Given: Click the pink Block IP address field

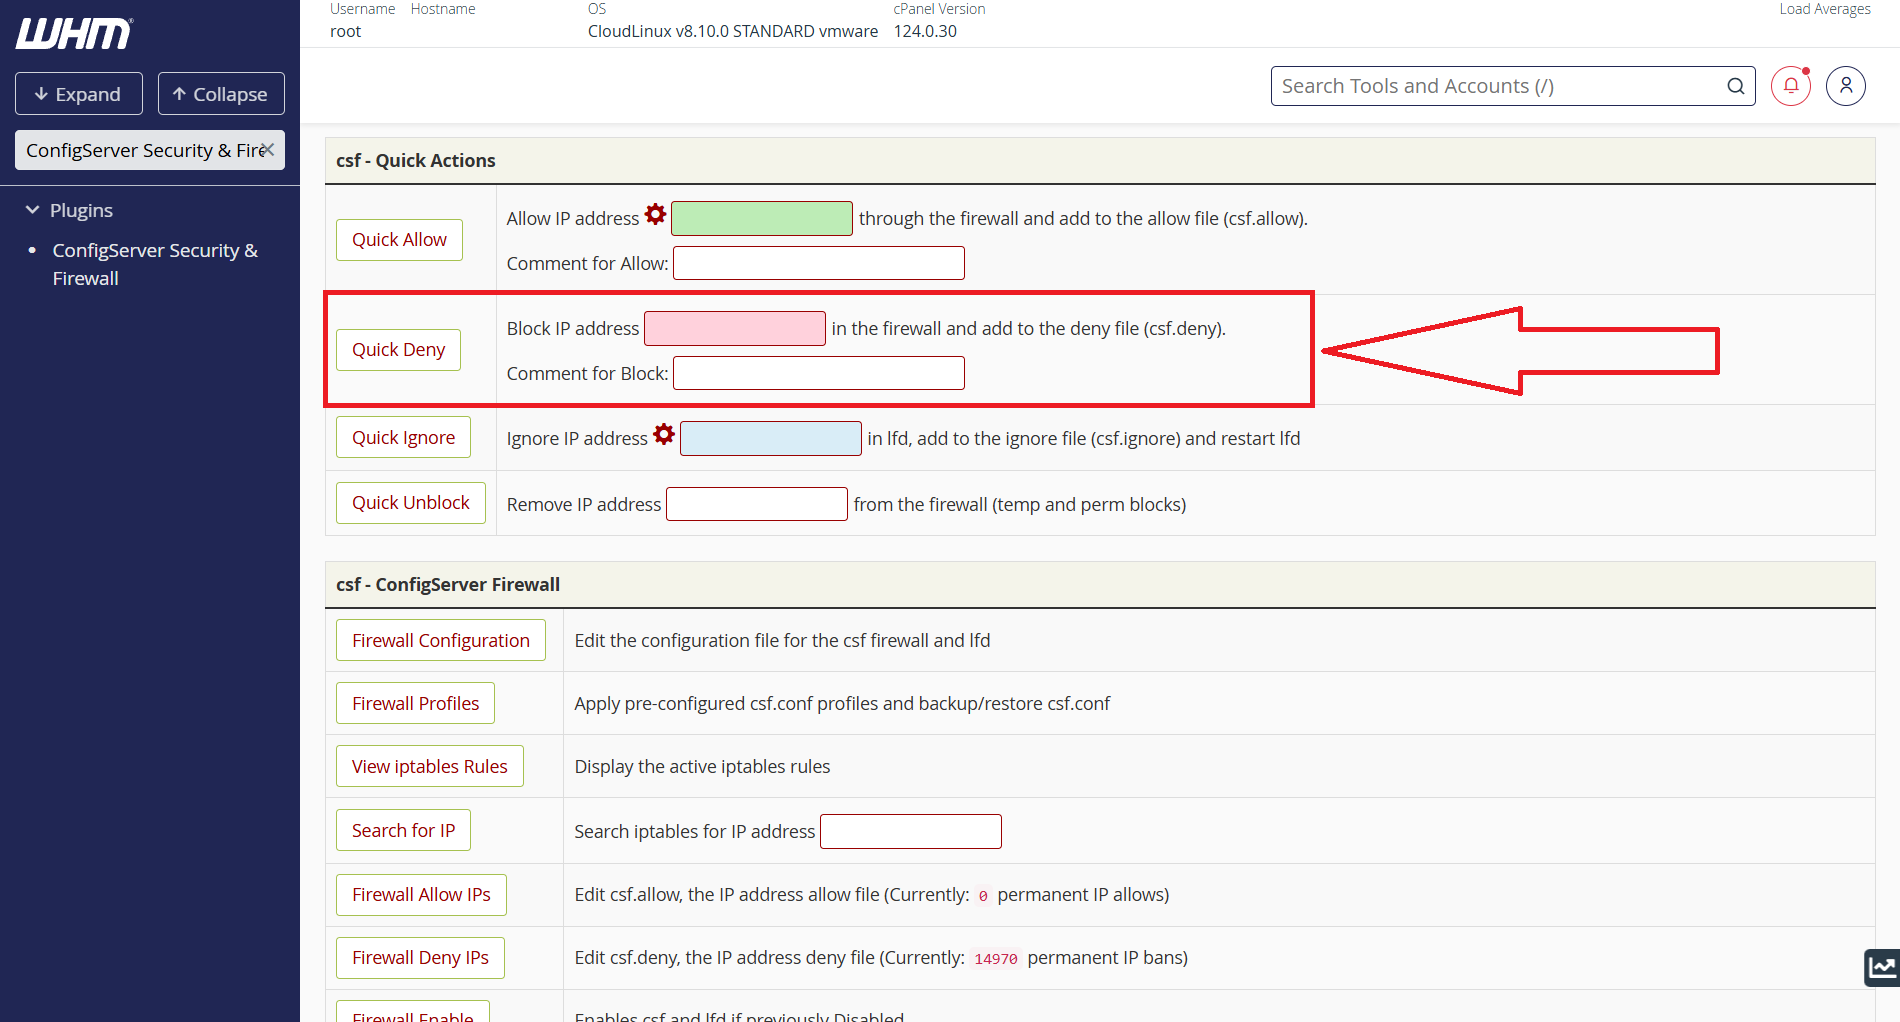Looking at the screenshot, I should pos(735,328).
